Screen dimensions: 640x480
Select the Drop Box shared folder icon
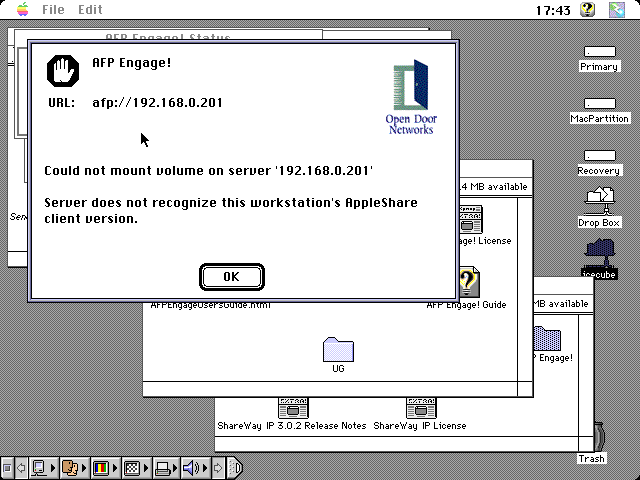point(599,201)
